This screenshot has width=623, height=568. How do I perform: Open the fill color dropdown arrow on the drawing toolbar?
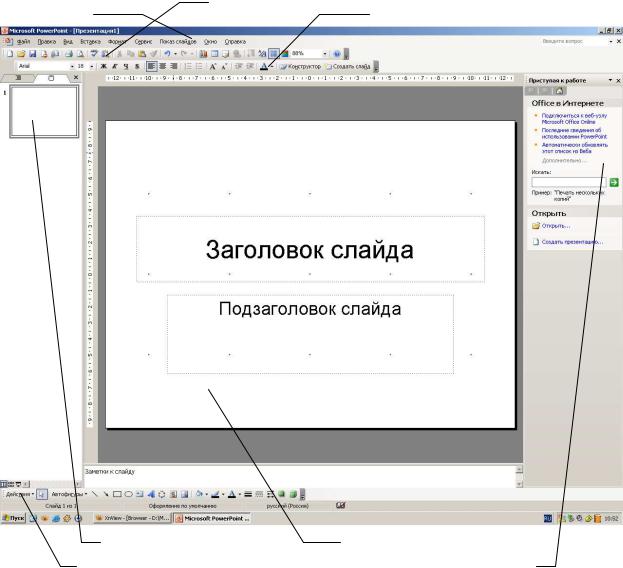tap(206, 494)
